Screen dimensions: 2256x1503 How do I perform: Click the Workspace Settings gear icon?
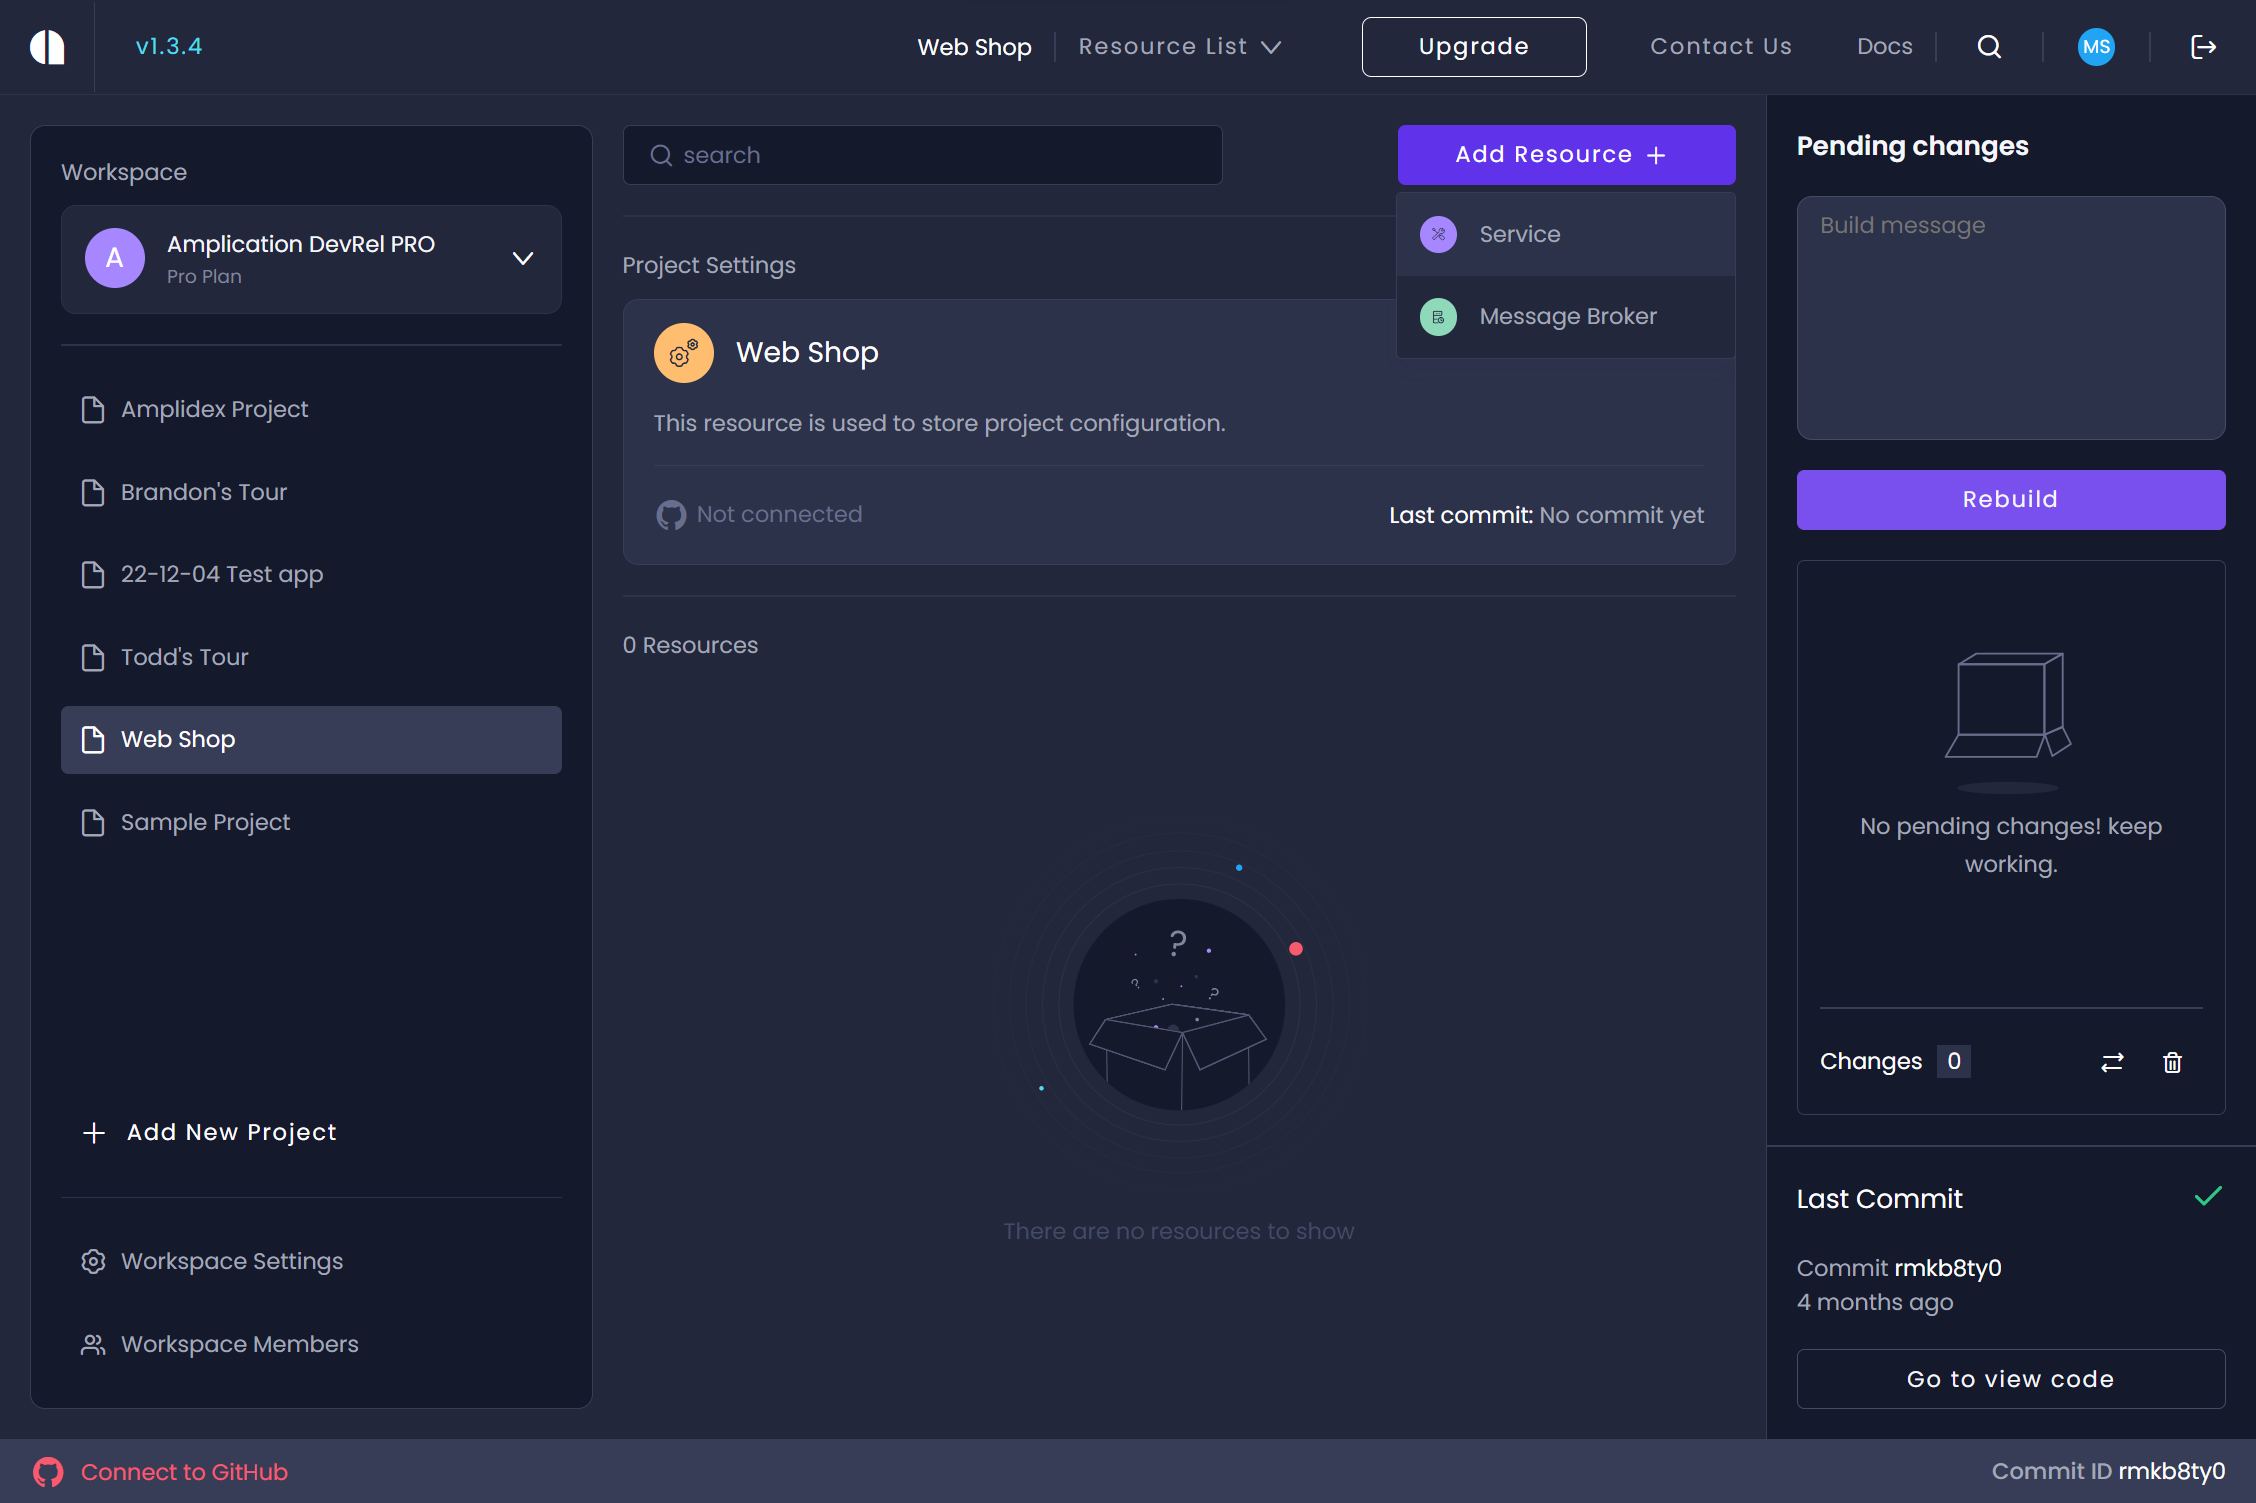(93, 1261)
